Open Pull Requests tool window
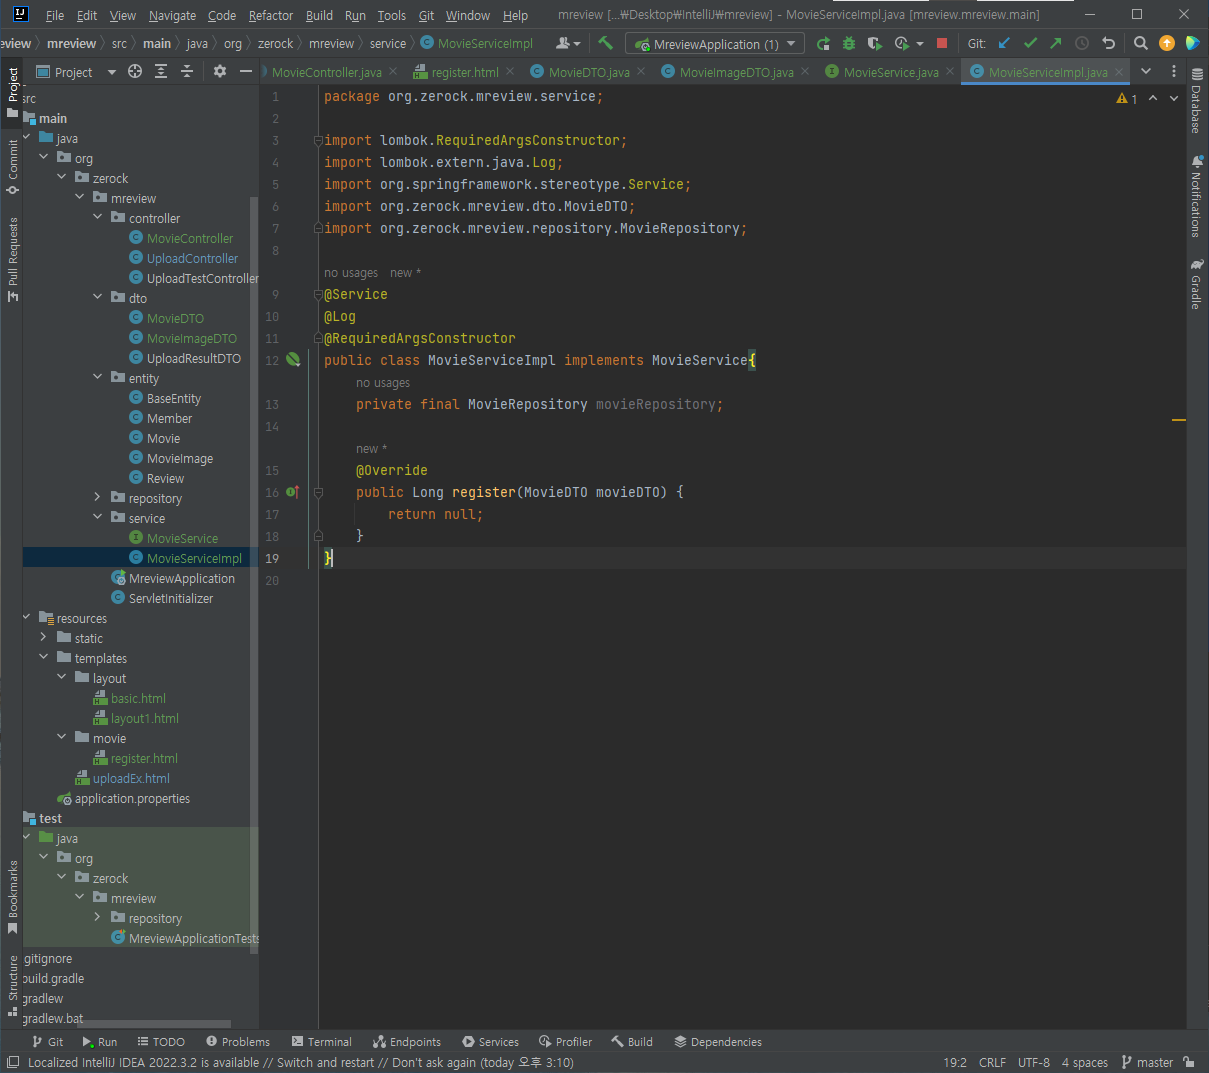Screen dimensions: 1209x1073 [x=12, y=259]
